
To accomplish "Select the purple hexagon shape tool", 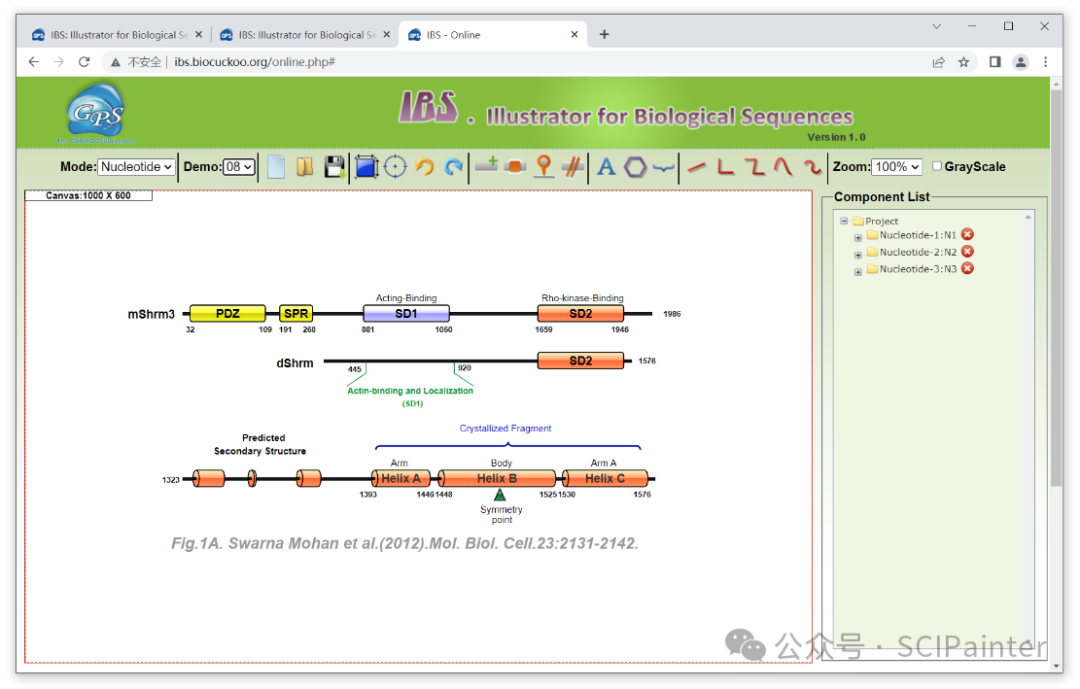I will [635, 167].
